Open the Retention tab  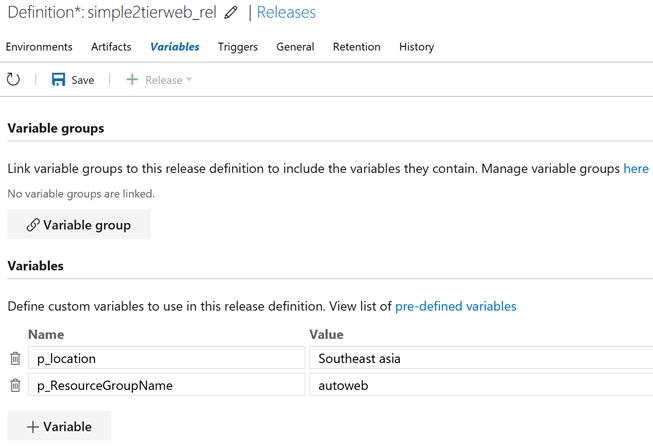point(356,47)
